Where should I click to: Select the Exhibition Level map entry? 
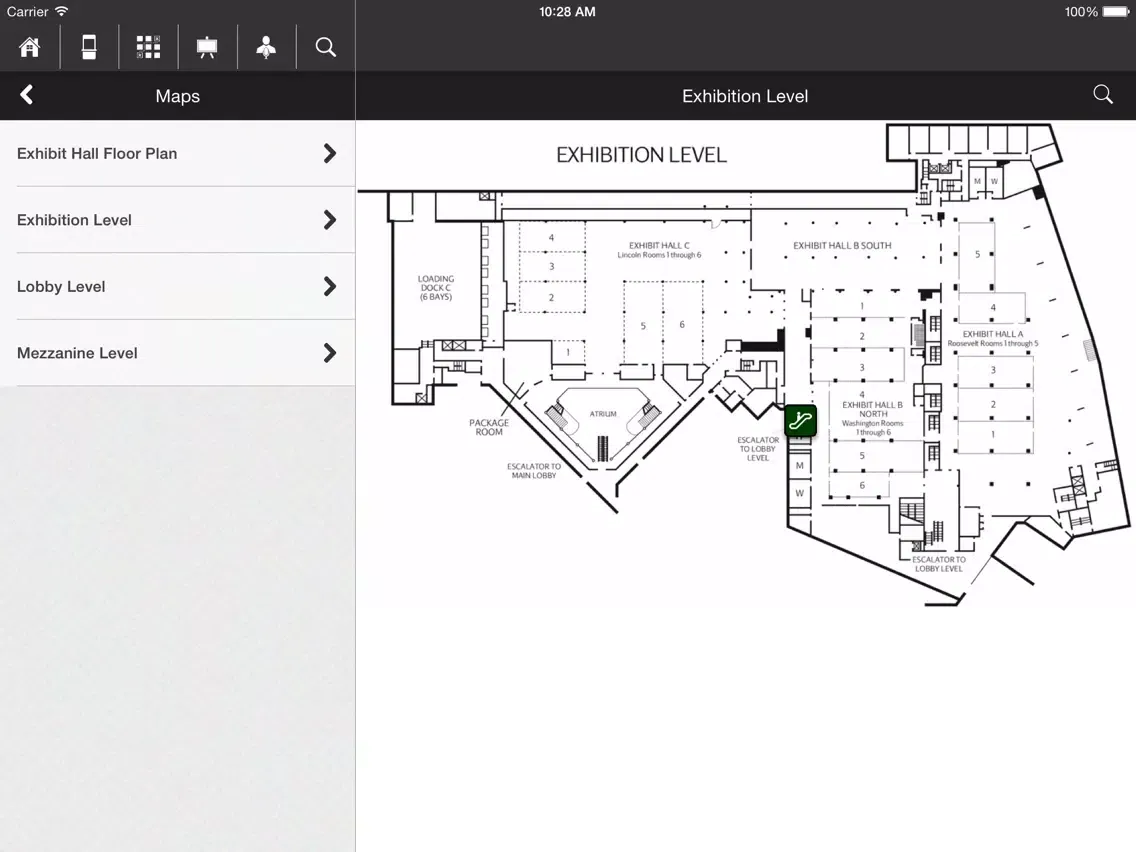178,220
